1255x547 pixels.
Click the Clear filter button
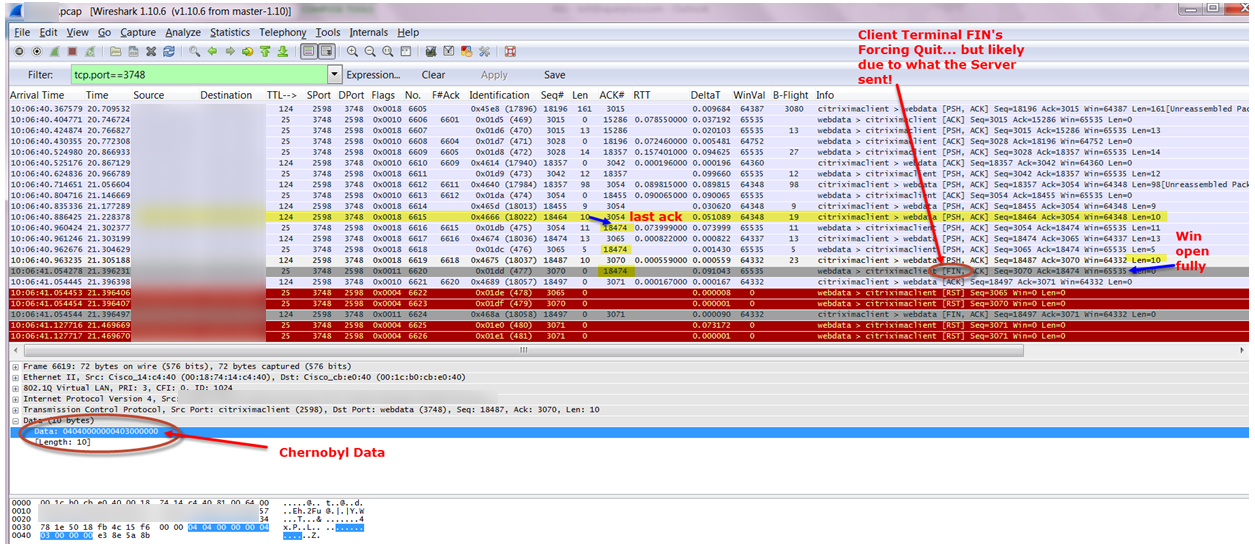pos(433,75)
